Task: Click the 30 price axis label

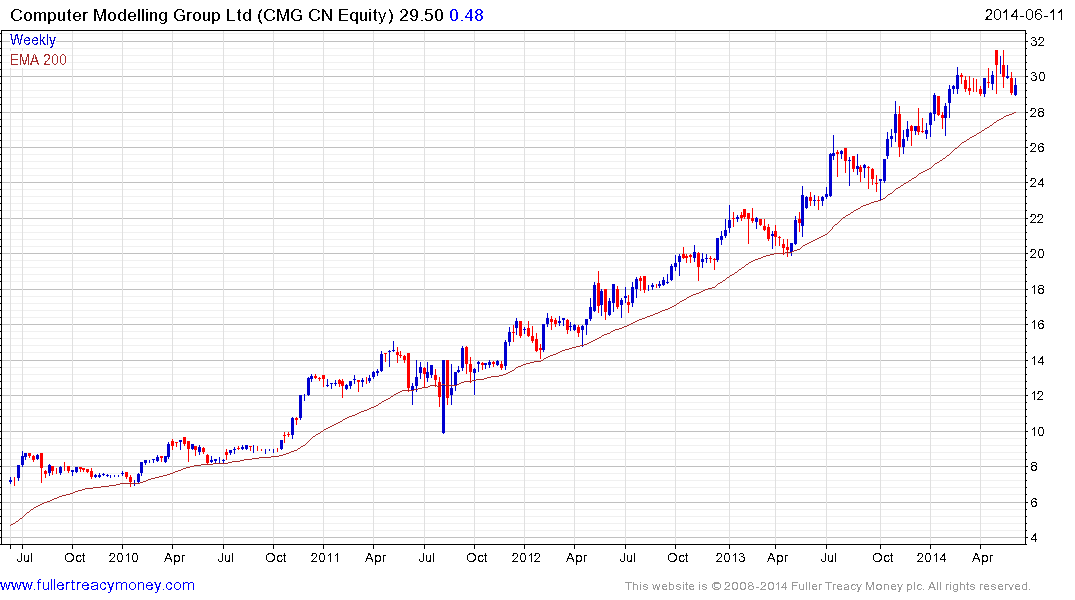Action: (1037, 77)
